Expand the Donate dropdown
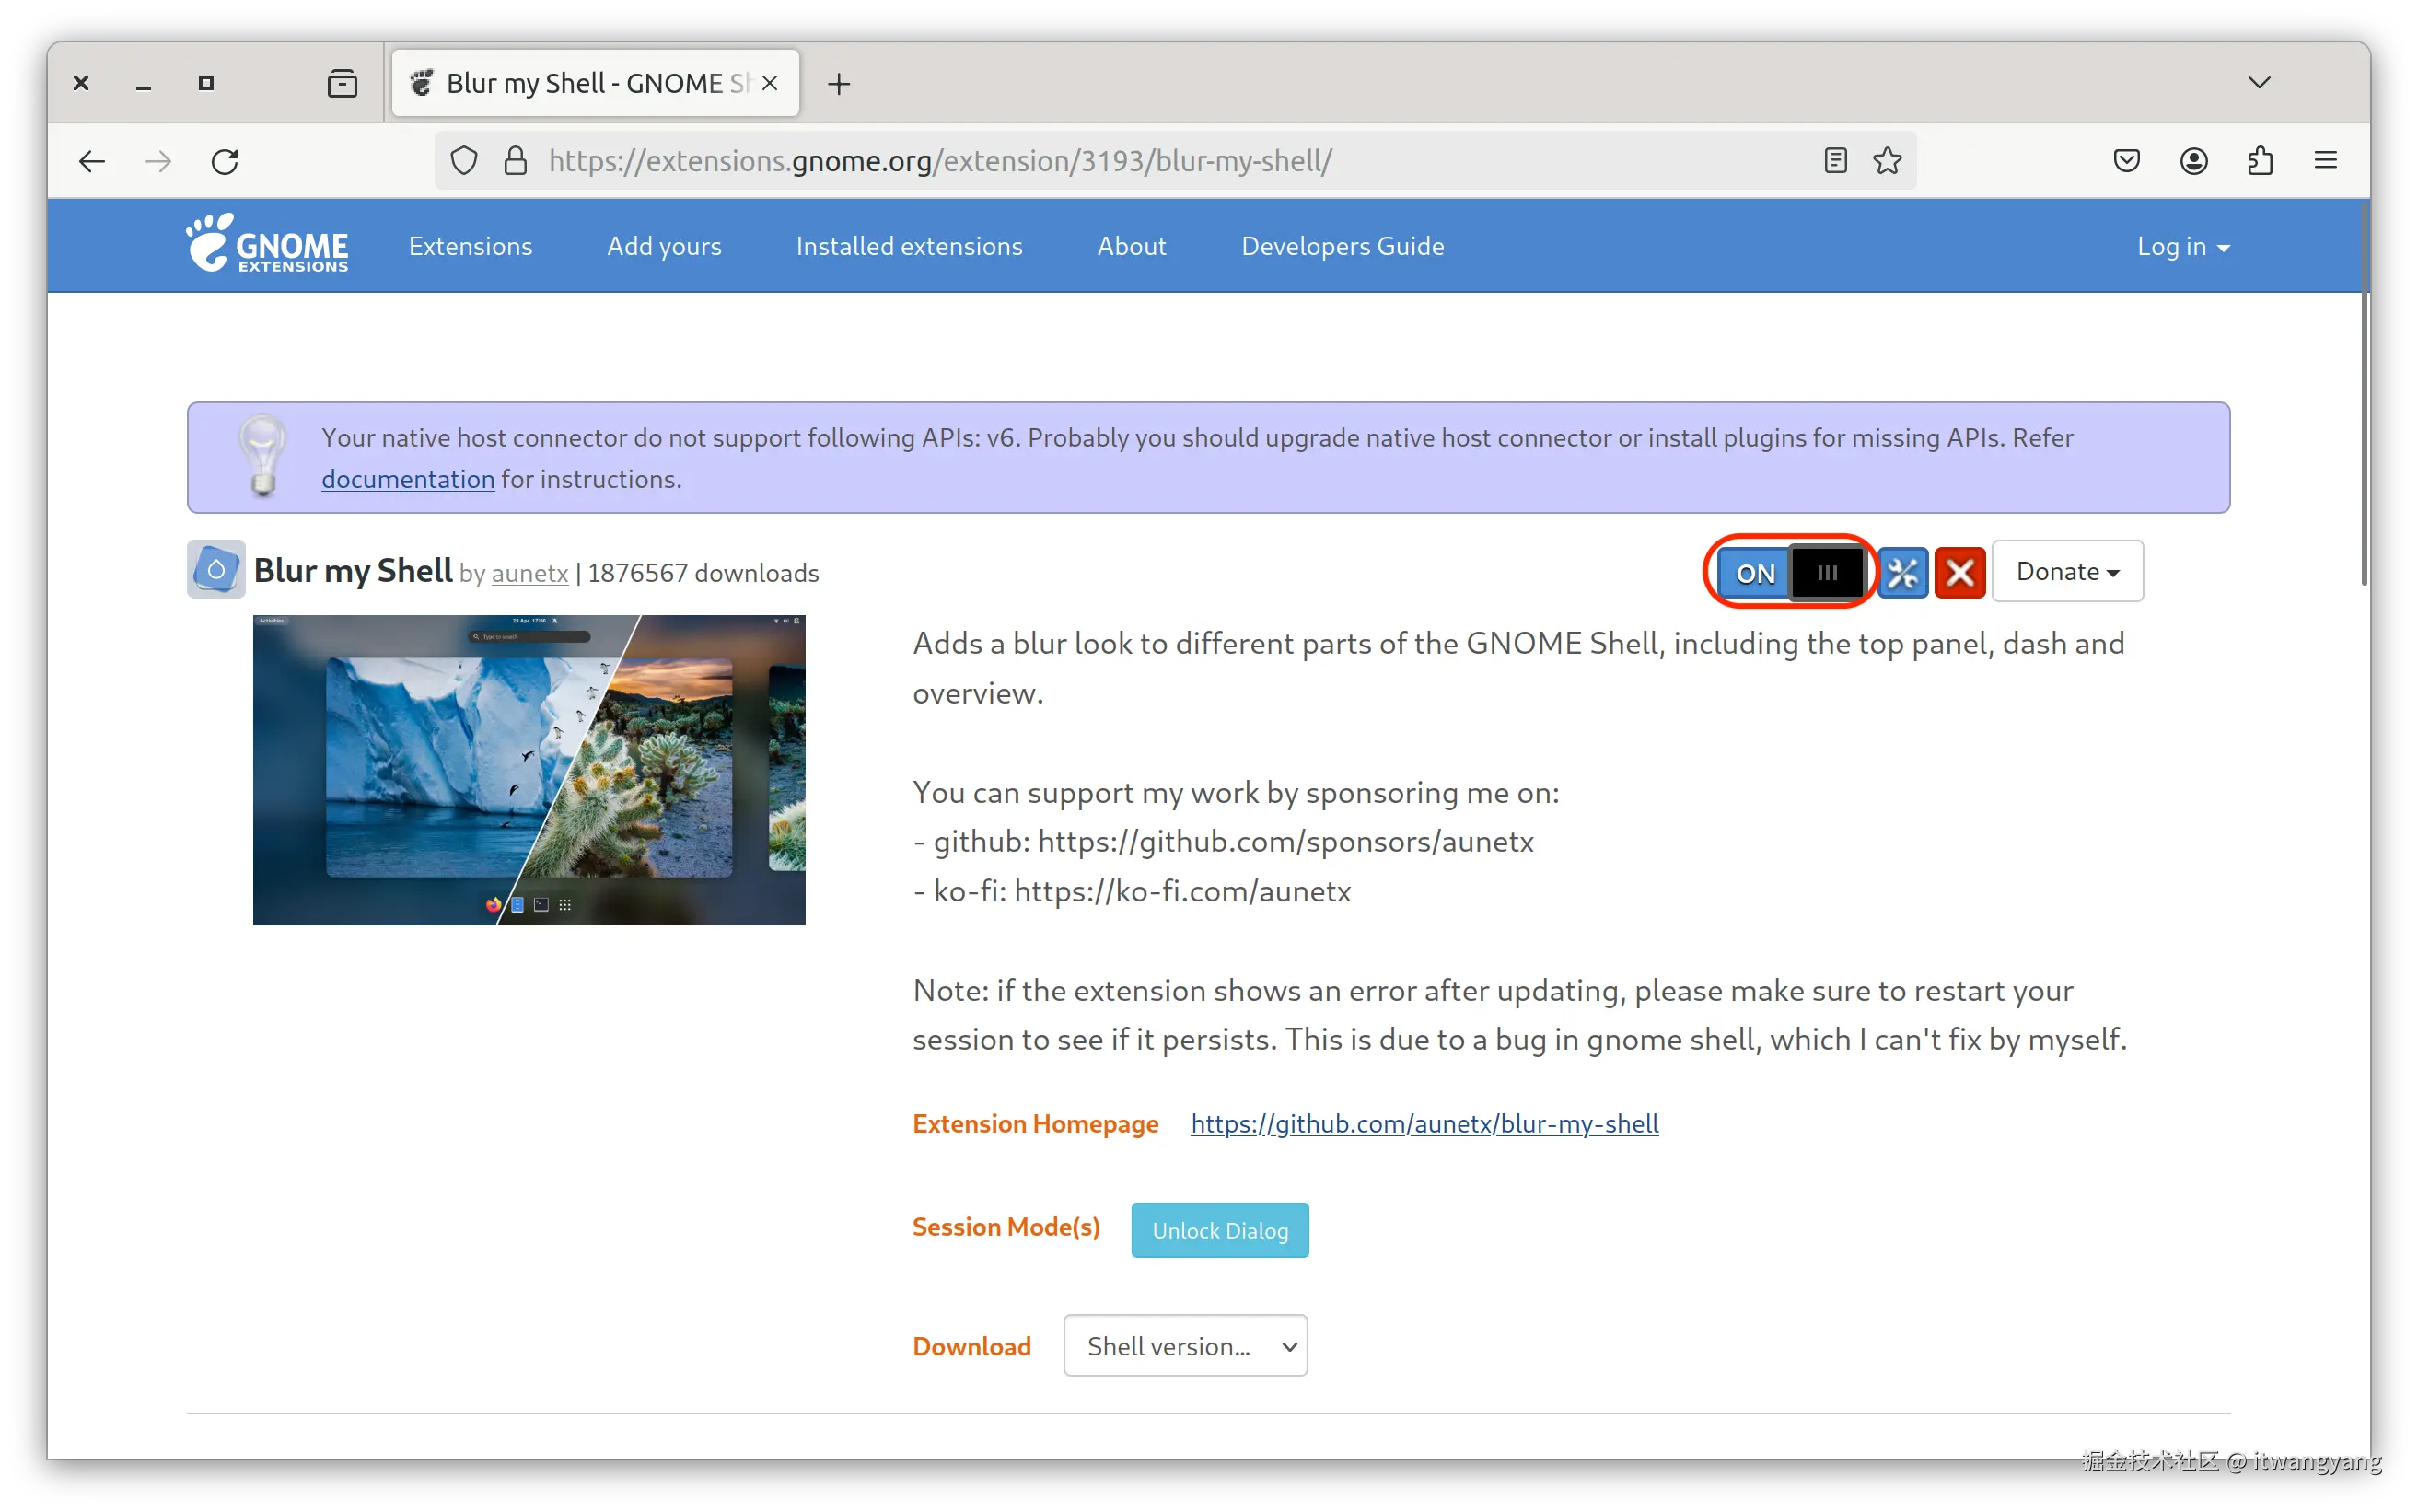Image resolution: width=2418 pixels, height=1512 pixels. [x=2067, y=572]
